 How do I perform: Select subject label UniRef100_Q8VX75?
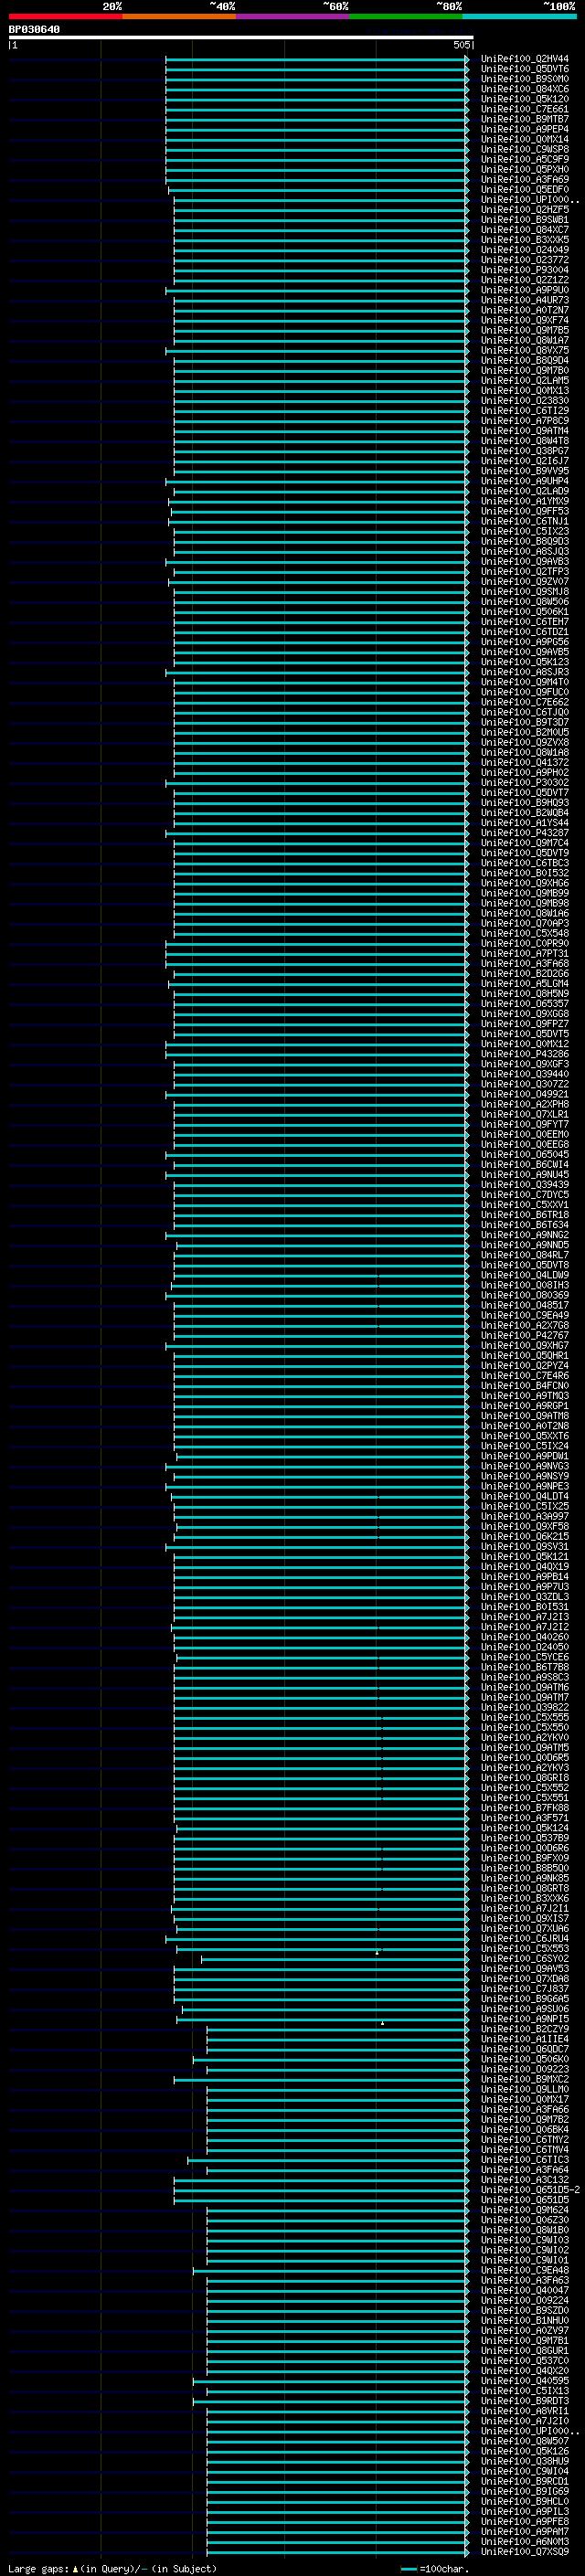pyautogui.click(x=525, y=351)
